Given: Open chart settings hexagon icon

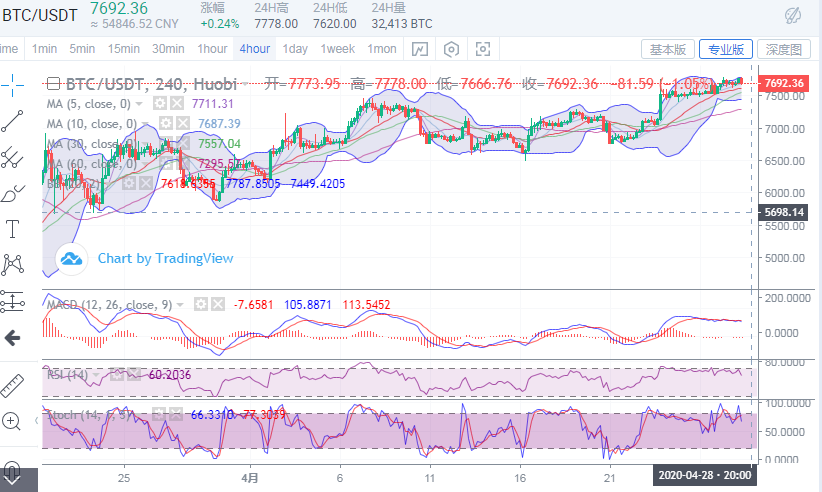Looking at the screenshot, I should tap(451, 49).
